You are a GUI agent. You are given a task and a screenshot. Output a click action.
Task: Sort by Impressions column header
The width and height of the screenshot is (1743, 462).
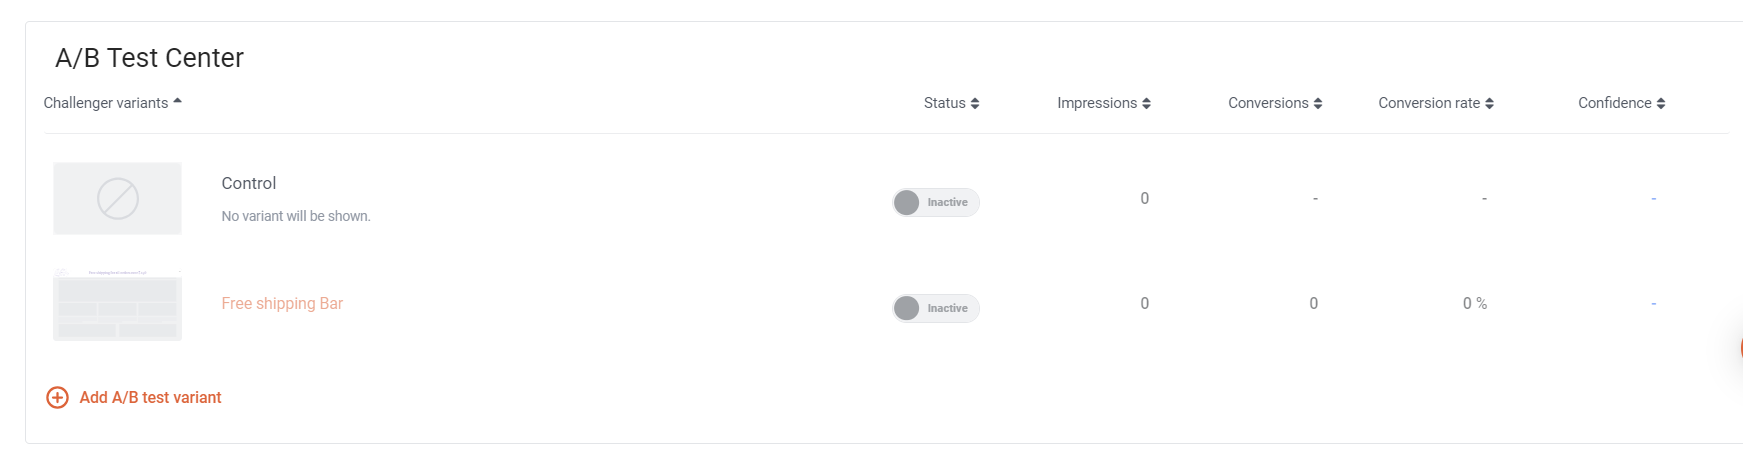pos(1097,103)
